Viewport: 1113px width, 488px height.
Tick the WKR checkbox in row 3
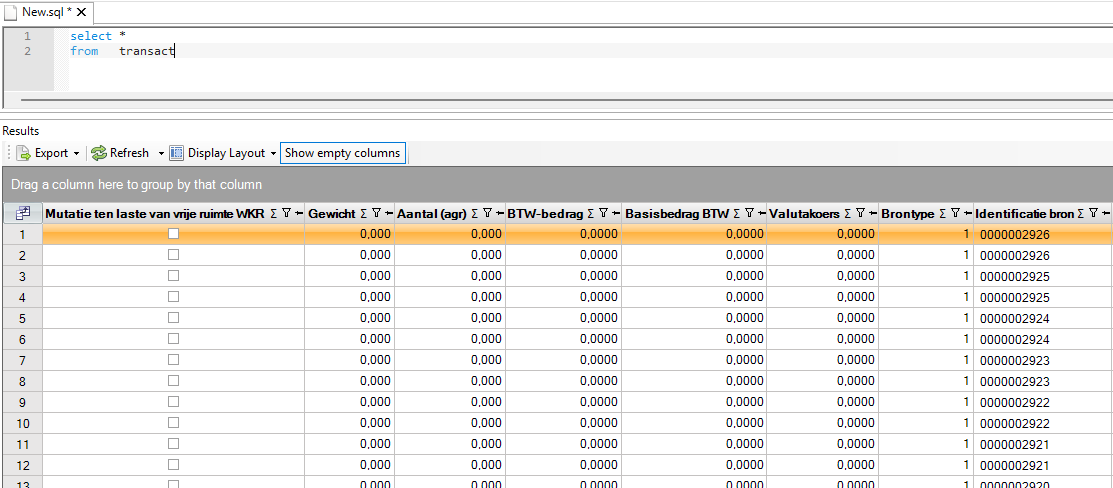tap(173, 276)
